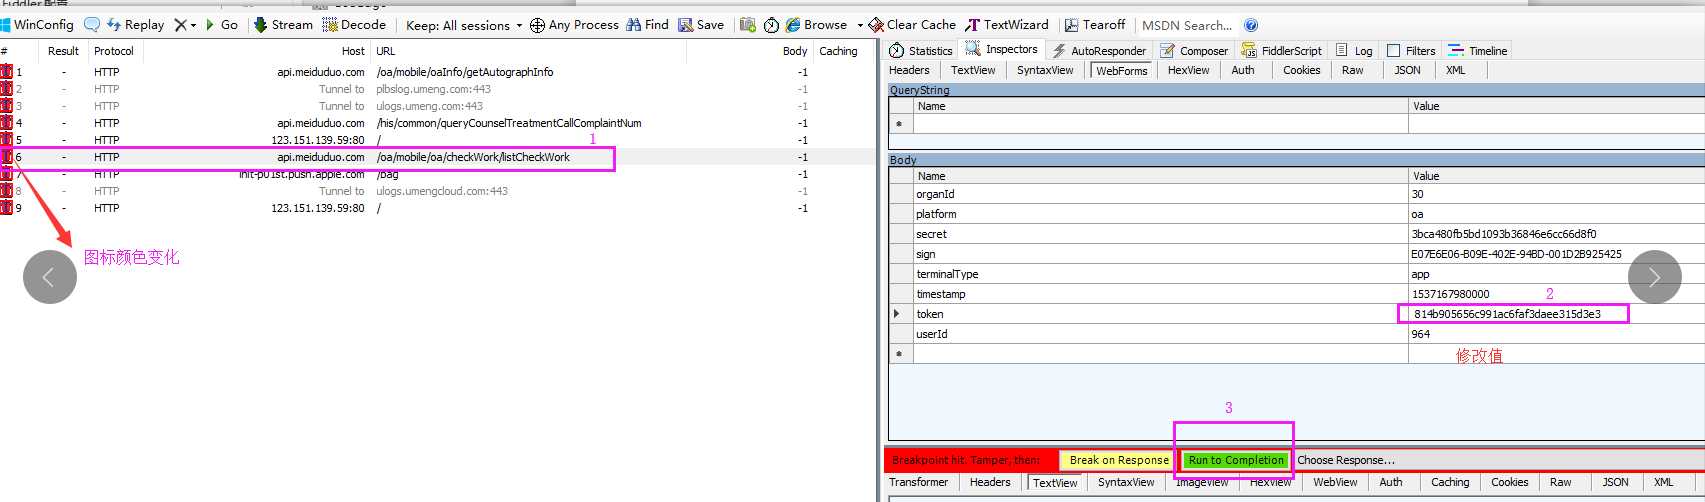Open the TextWizard tool

1007,24
